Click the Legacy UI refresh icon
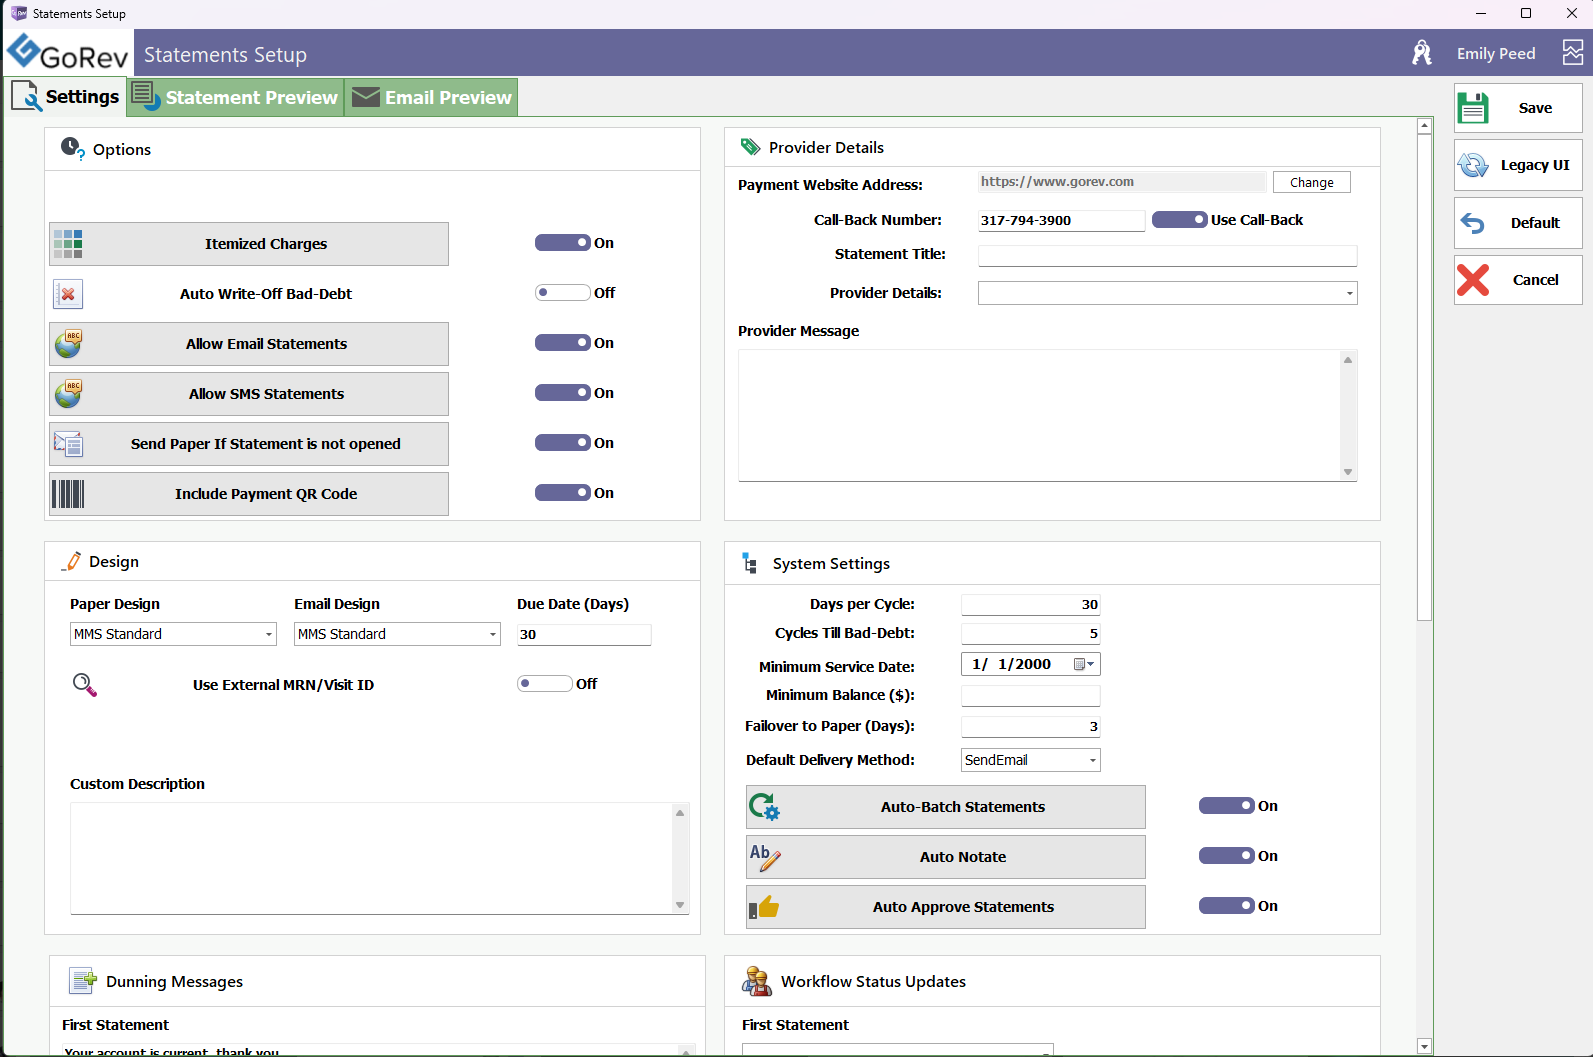1593x1057 pixels. (1473, 165)
